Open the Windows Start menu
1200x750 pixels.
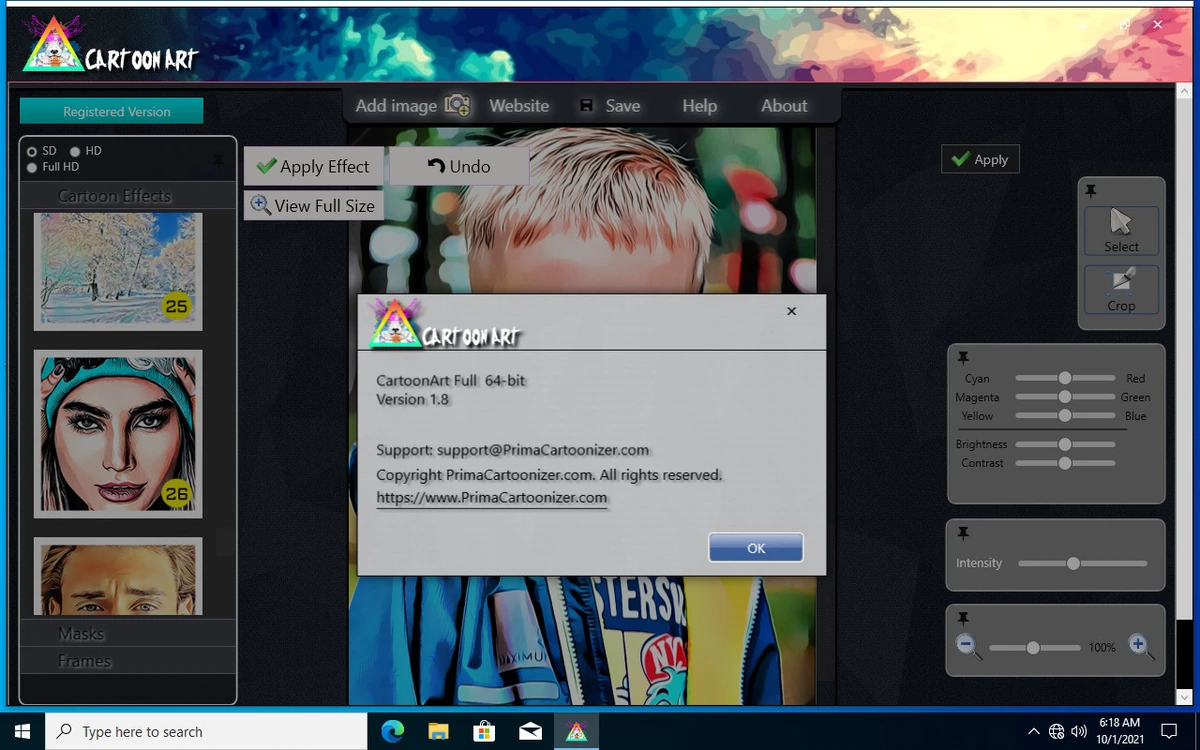(x=22, y=731)
